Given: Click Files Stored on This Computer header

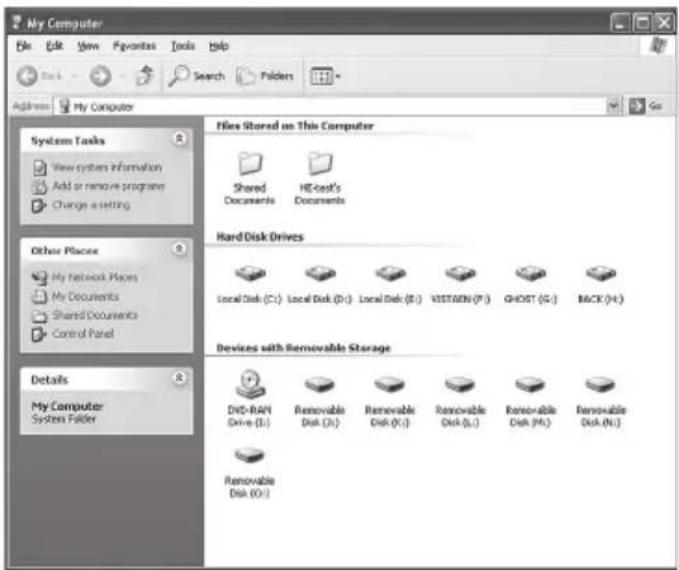Looking at the screenshot, I should coord(294,126).
